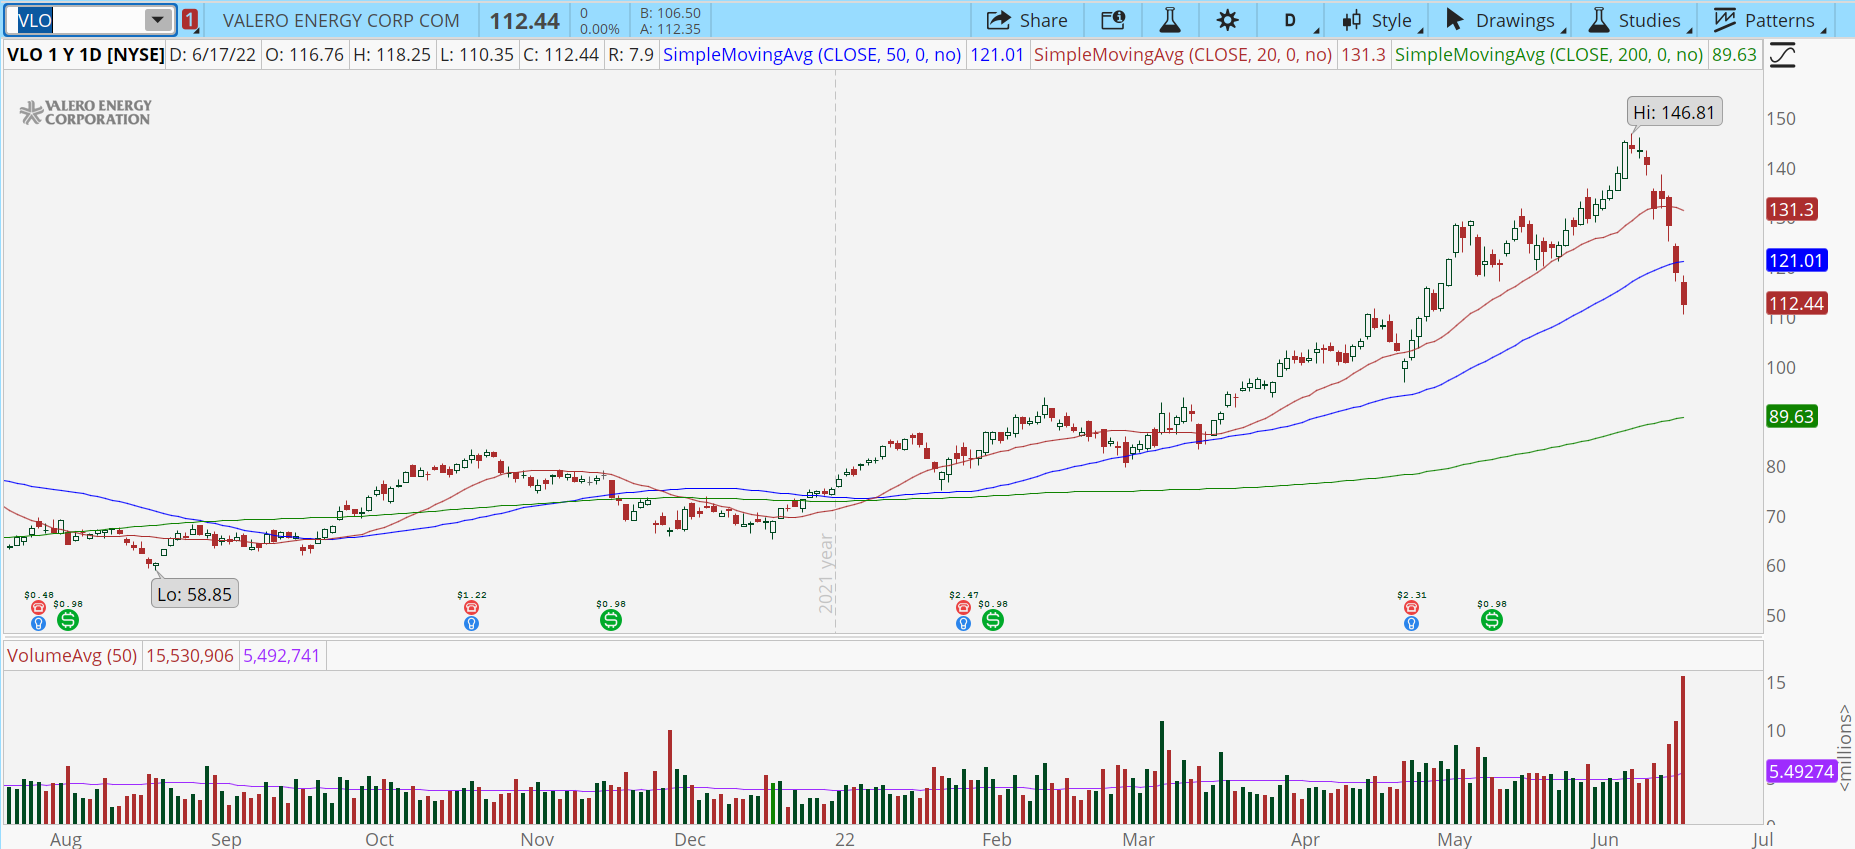
Task: Click the 0.00% change value
Action: tap(600, 29)
